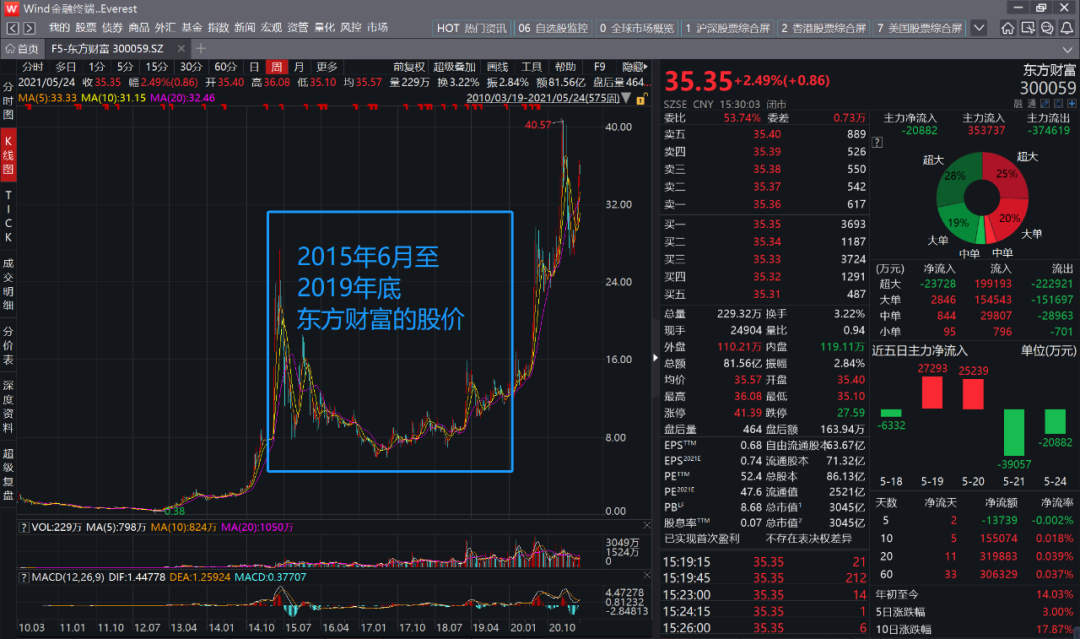The height and width of the screenshot is (639, 1080).
Task: Open the 我的 menu
Action: 59,28
